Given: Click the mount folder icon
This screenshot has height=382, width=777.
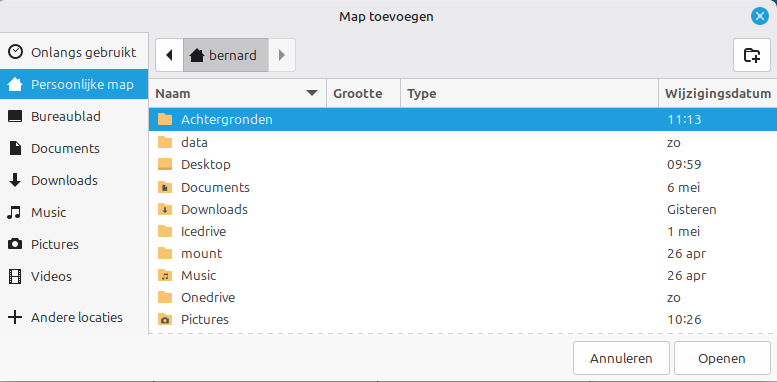Looking at the screenshot, I should tap(165, 254).
